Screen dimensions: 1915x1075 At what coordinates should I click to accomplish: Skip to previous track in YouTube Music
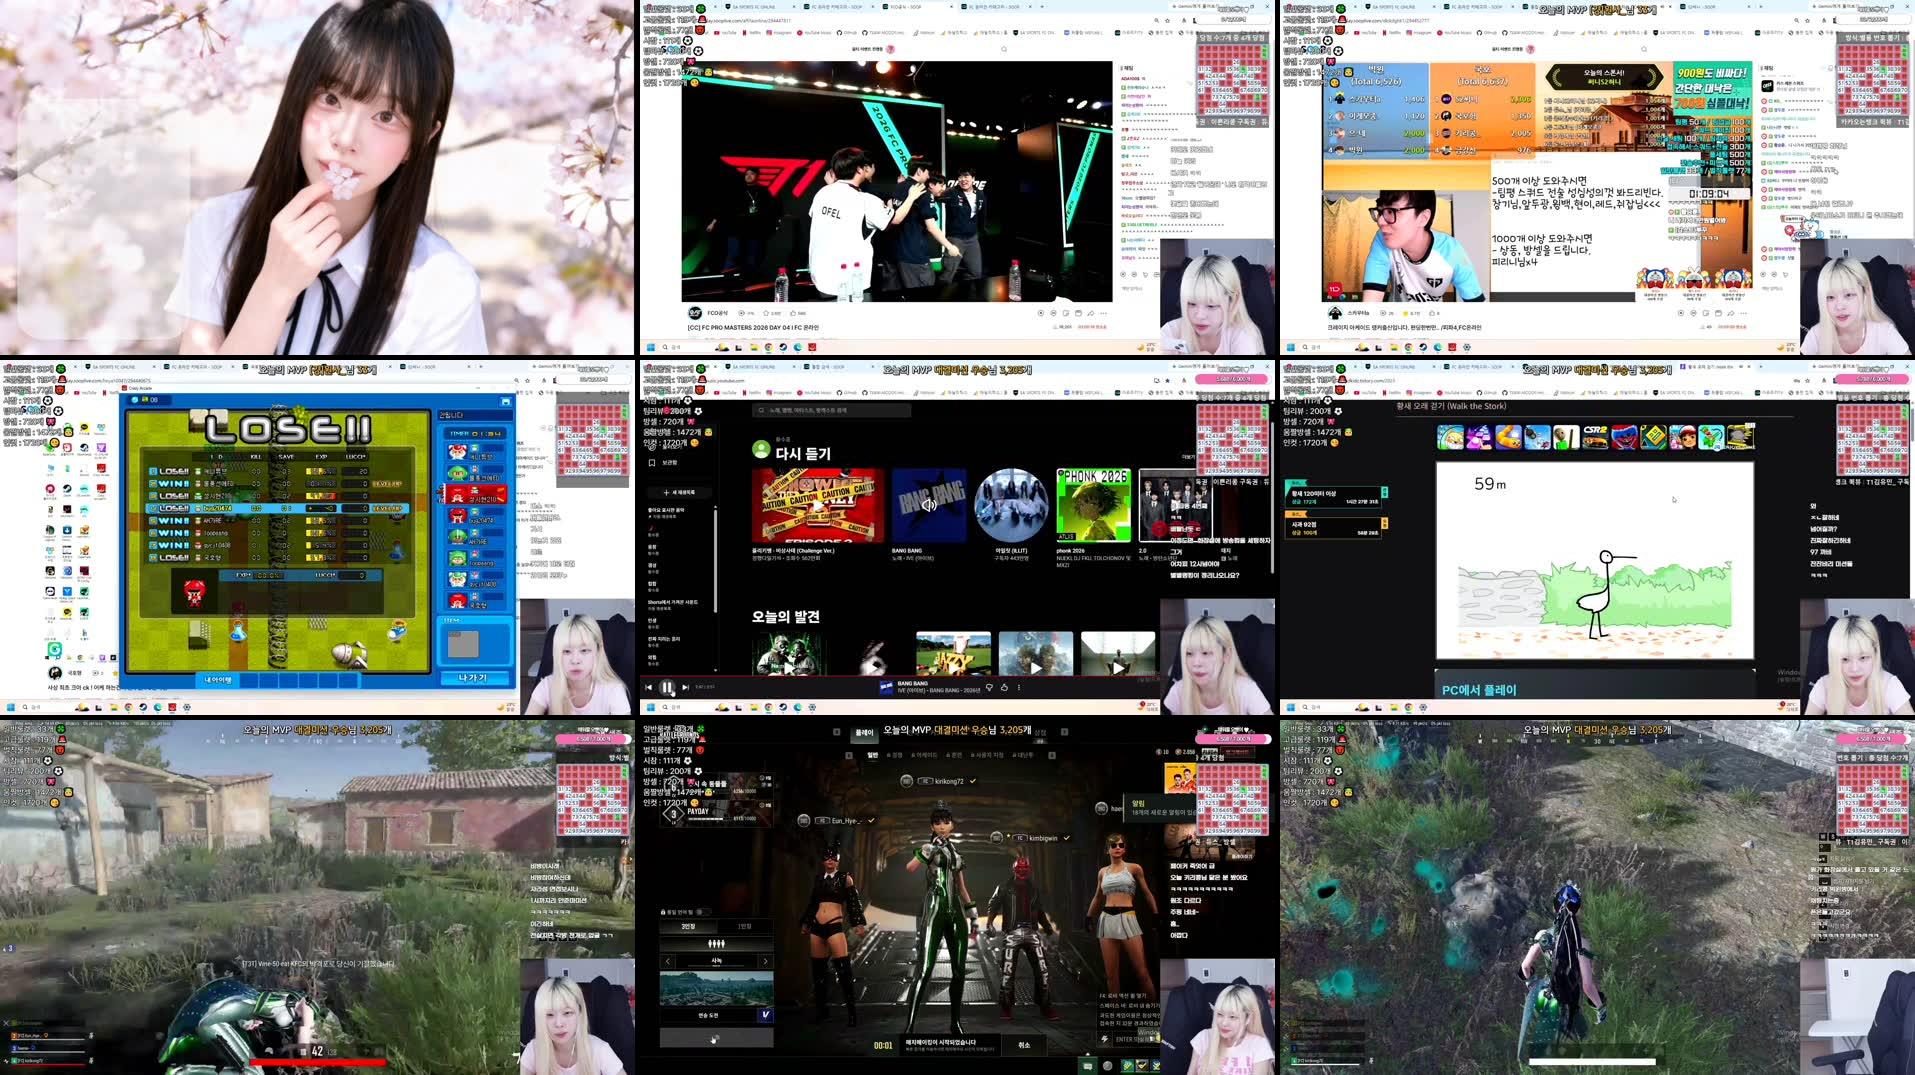click(649, 688)
